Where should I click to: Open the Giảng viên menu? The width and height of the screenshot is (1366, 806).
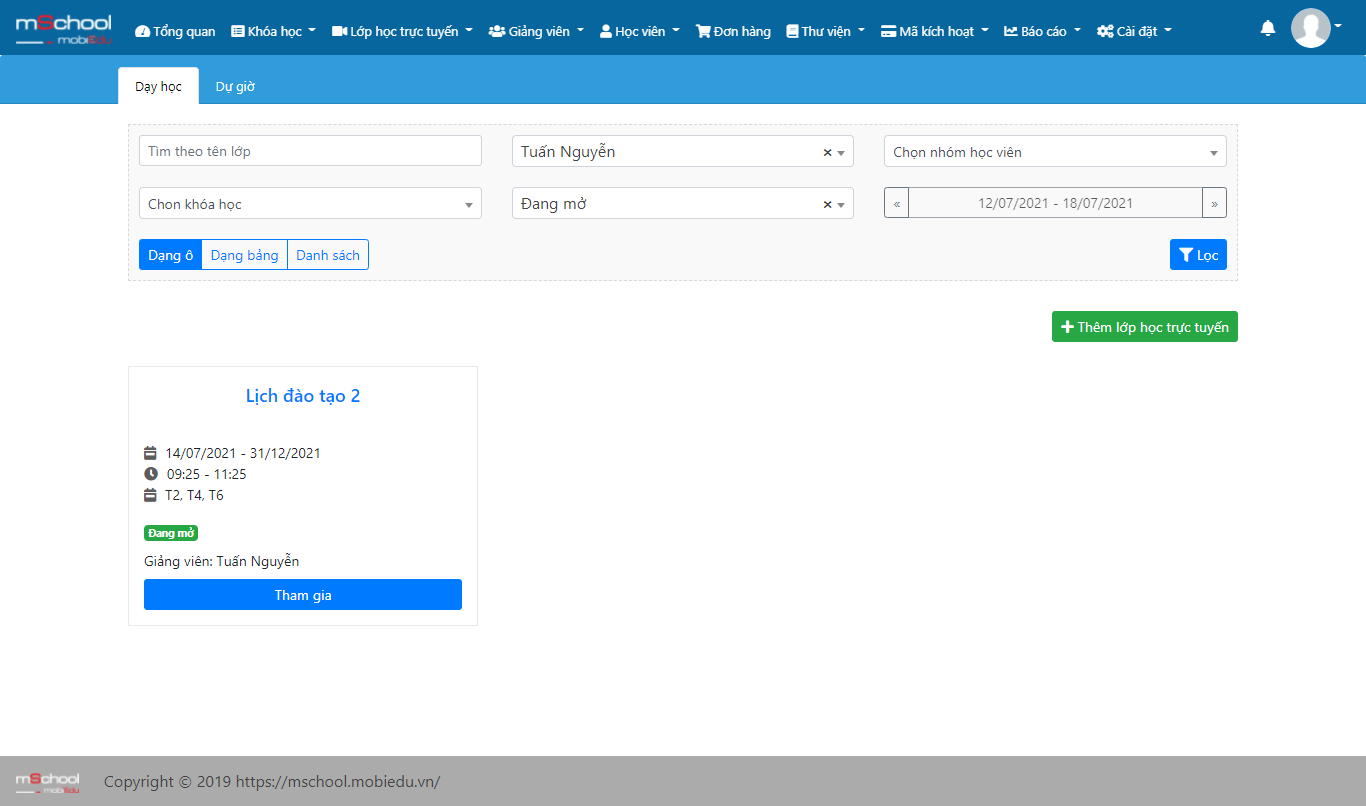(536, 31)
